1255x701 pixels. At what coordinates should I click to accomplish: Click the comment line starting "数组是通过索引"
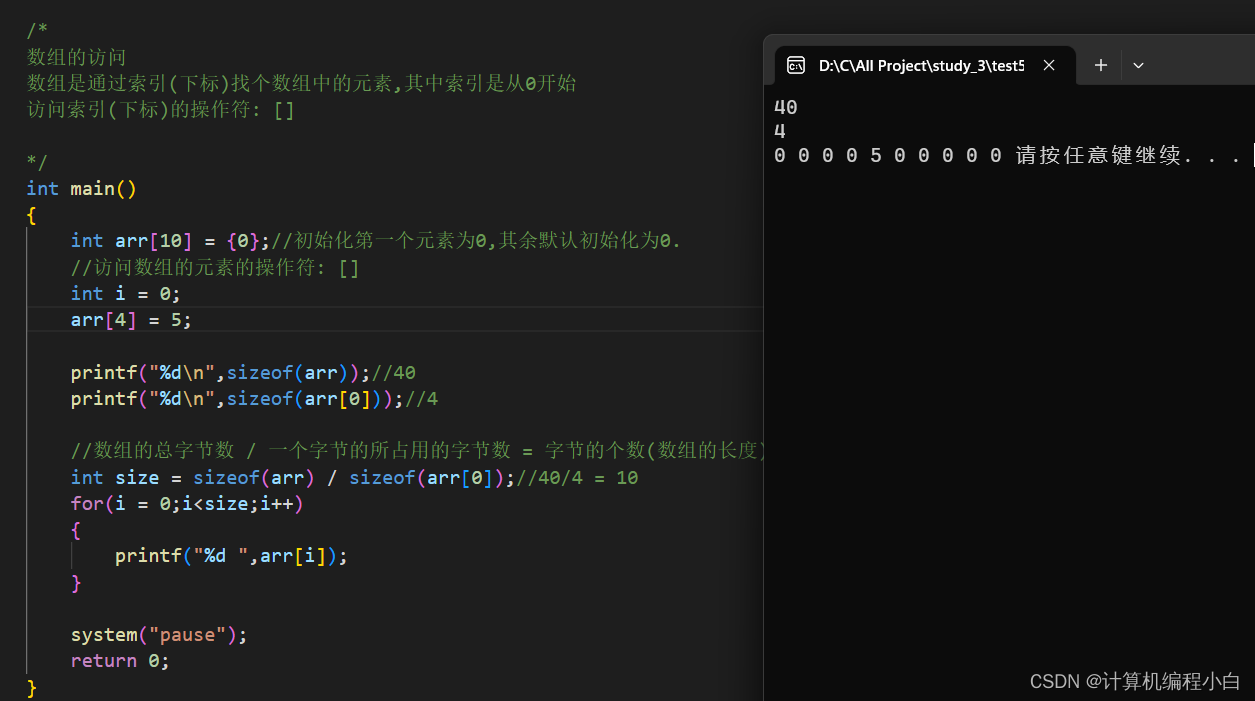pyautogui.click(x=301, y=83)
